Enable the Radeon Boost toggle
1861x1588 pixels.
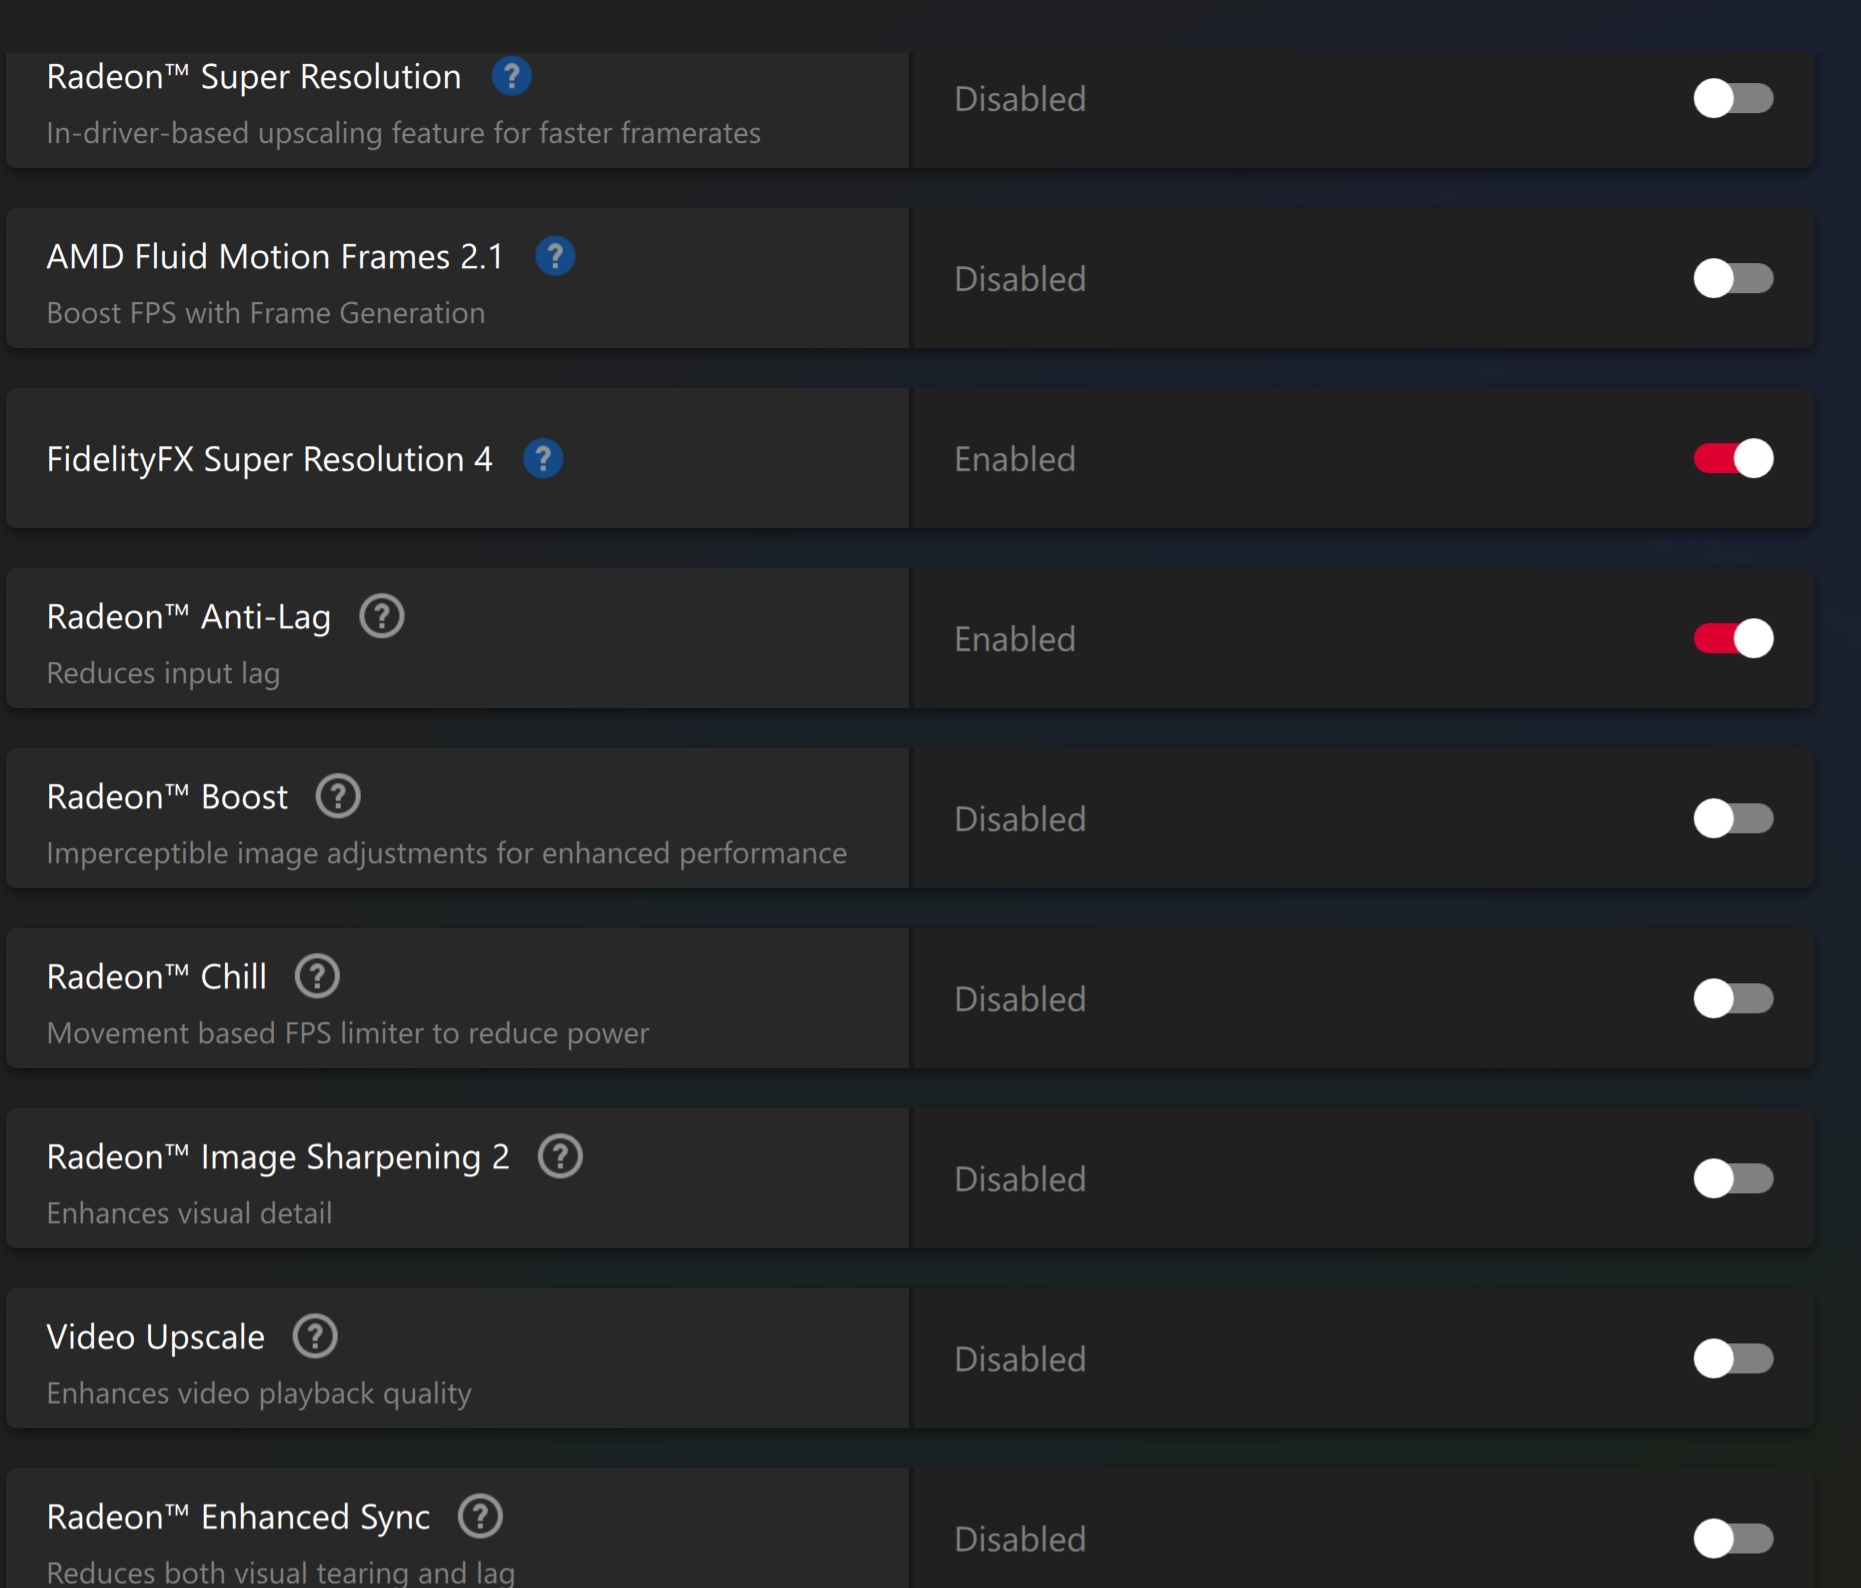(x=1733, y=819)
